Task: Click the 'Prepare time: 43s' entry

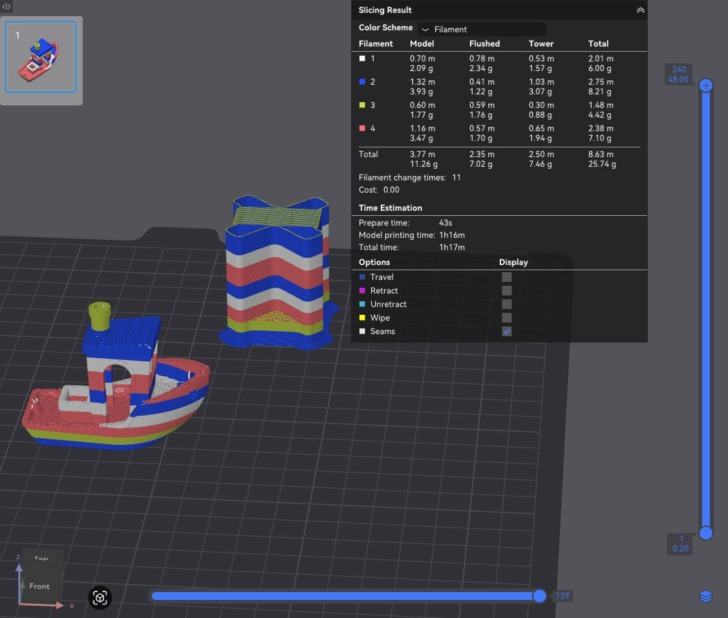Action: [x=405, y=223]
